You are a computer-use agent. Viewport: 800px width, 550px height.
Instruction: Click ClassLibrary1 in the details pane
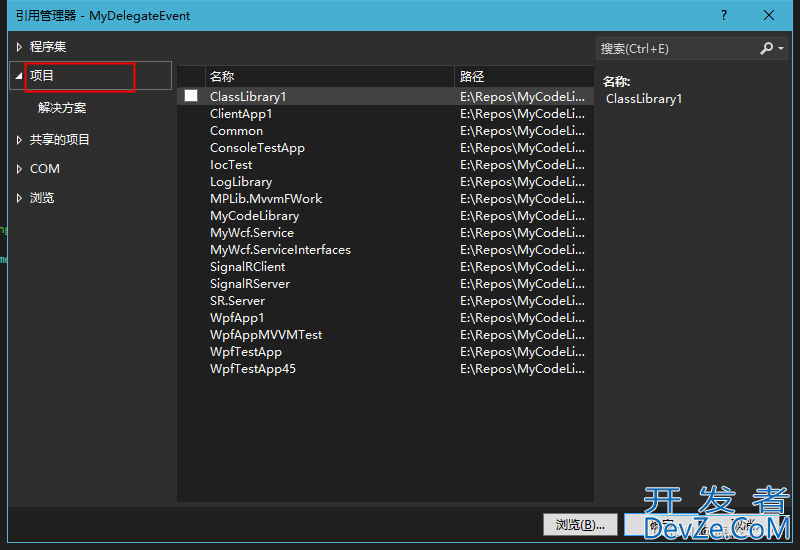click(x=644, y=98)
